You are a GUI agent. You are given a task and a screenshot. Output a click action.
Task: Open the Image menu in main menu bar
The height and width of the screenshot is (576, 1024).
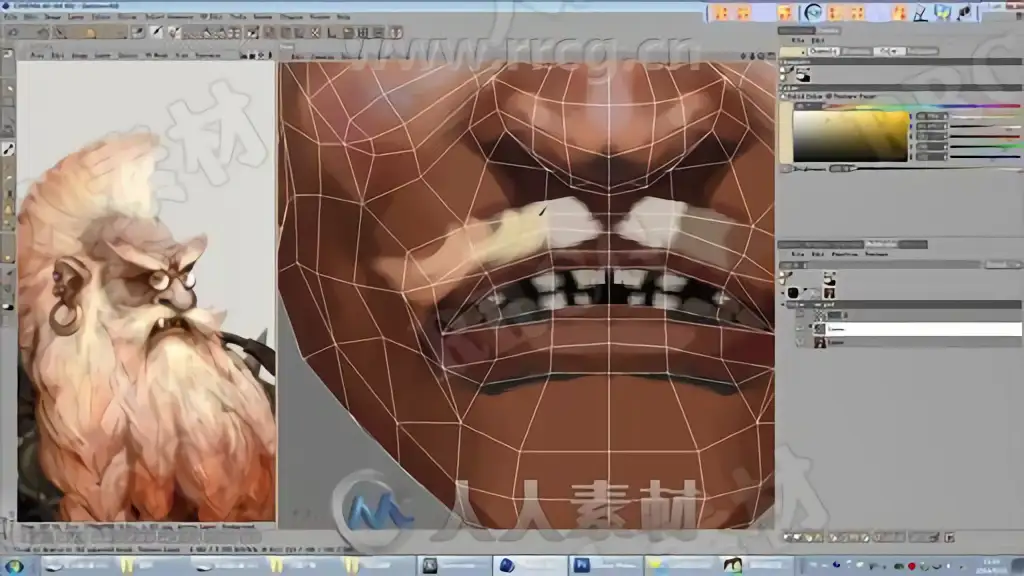pyautogui.click(x=52, y=16)
